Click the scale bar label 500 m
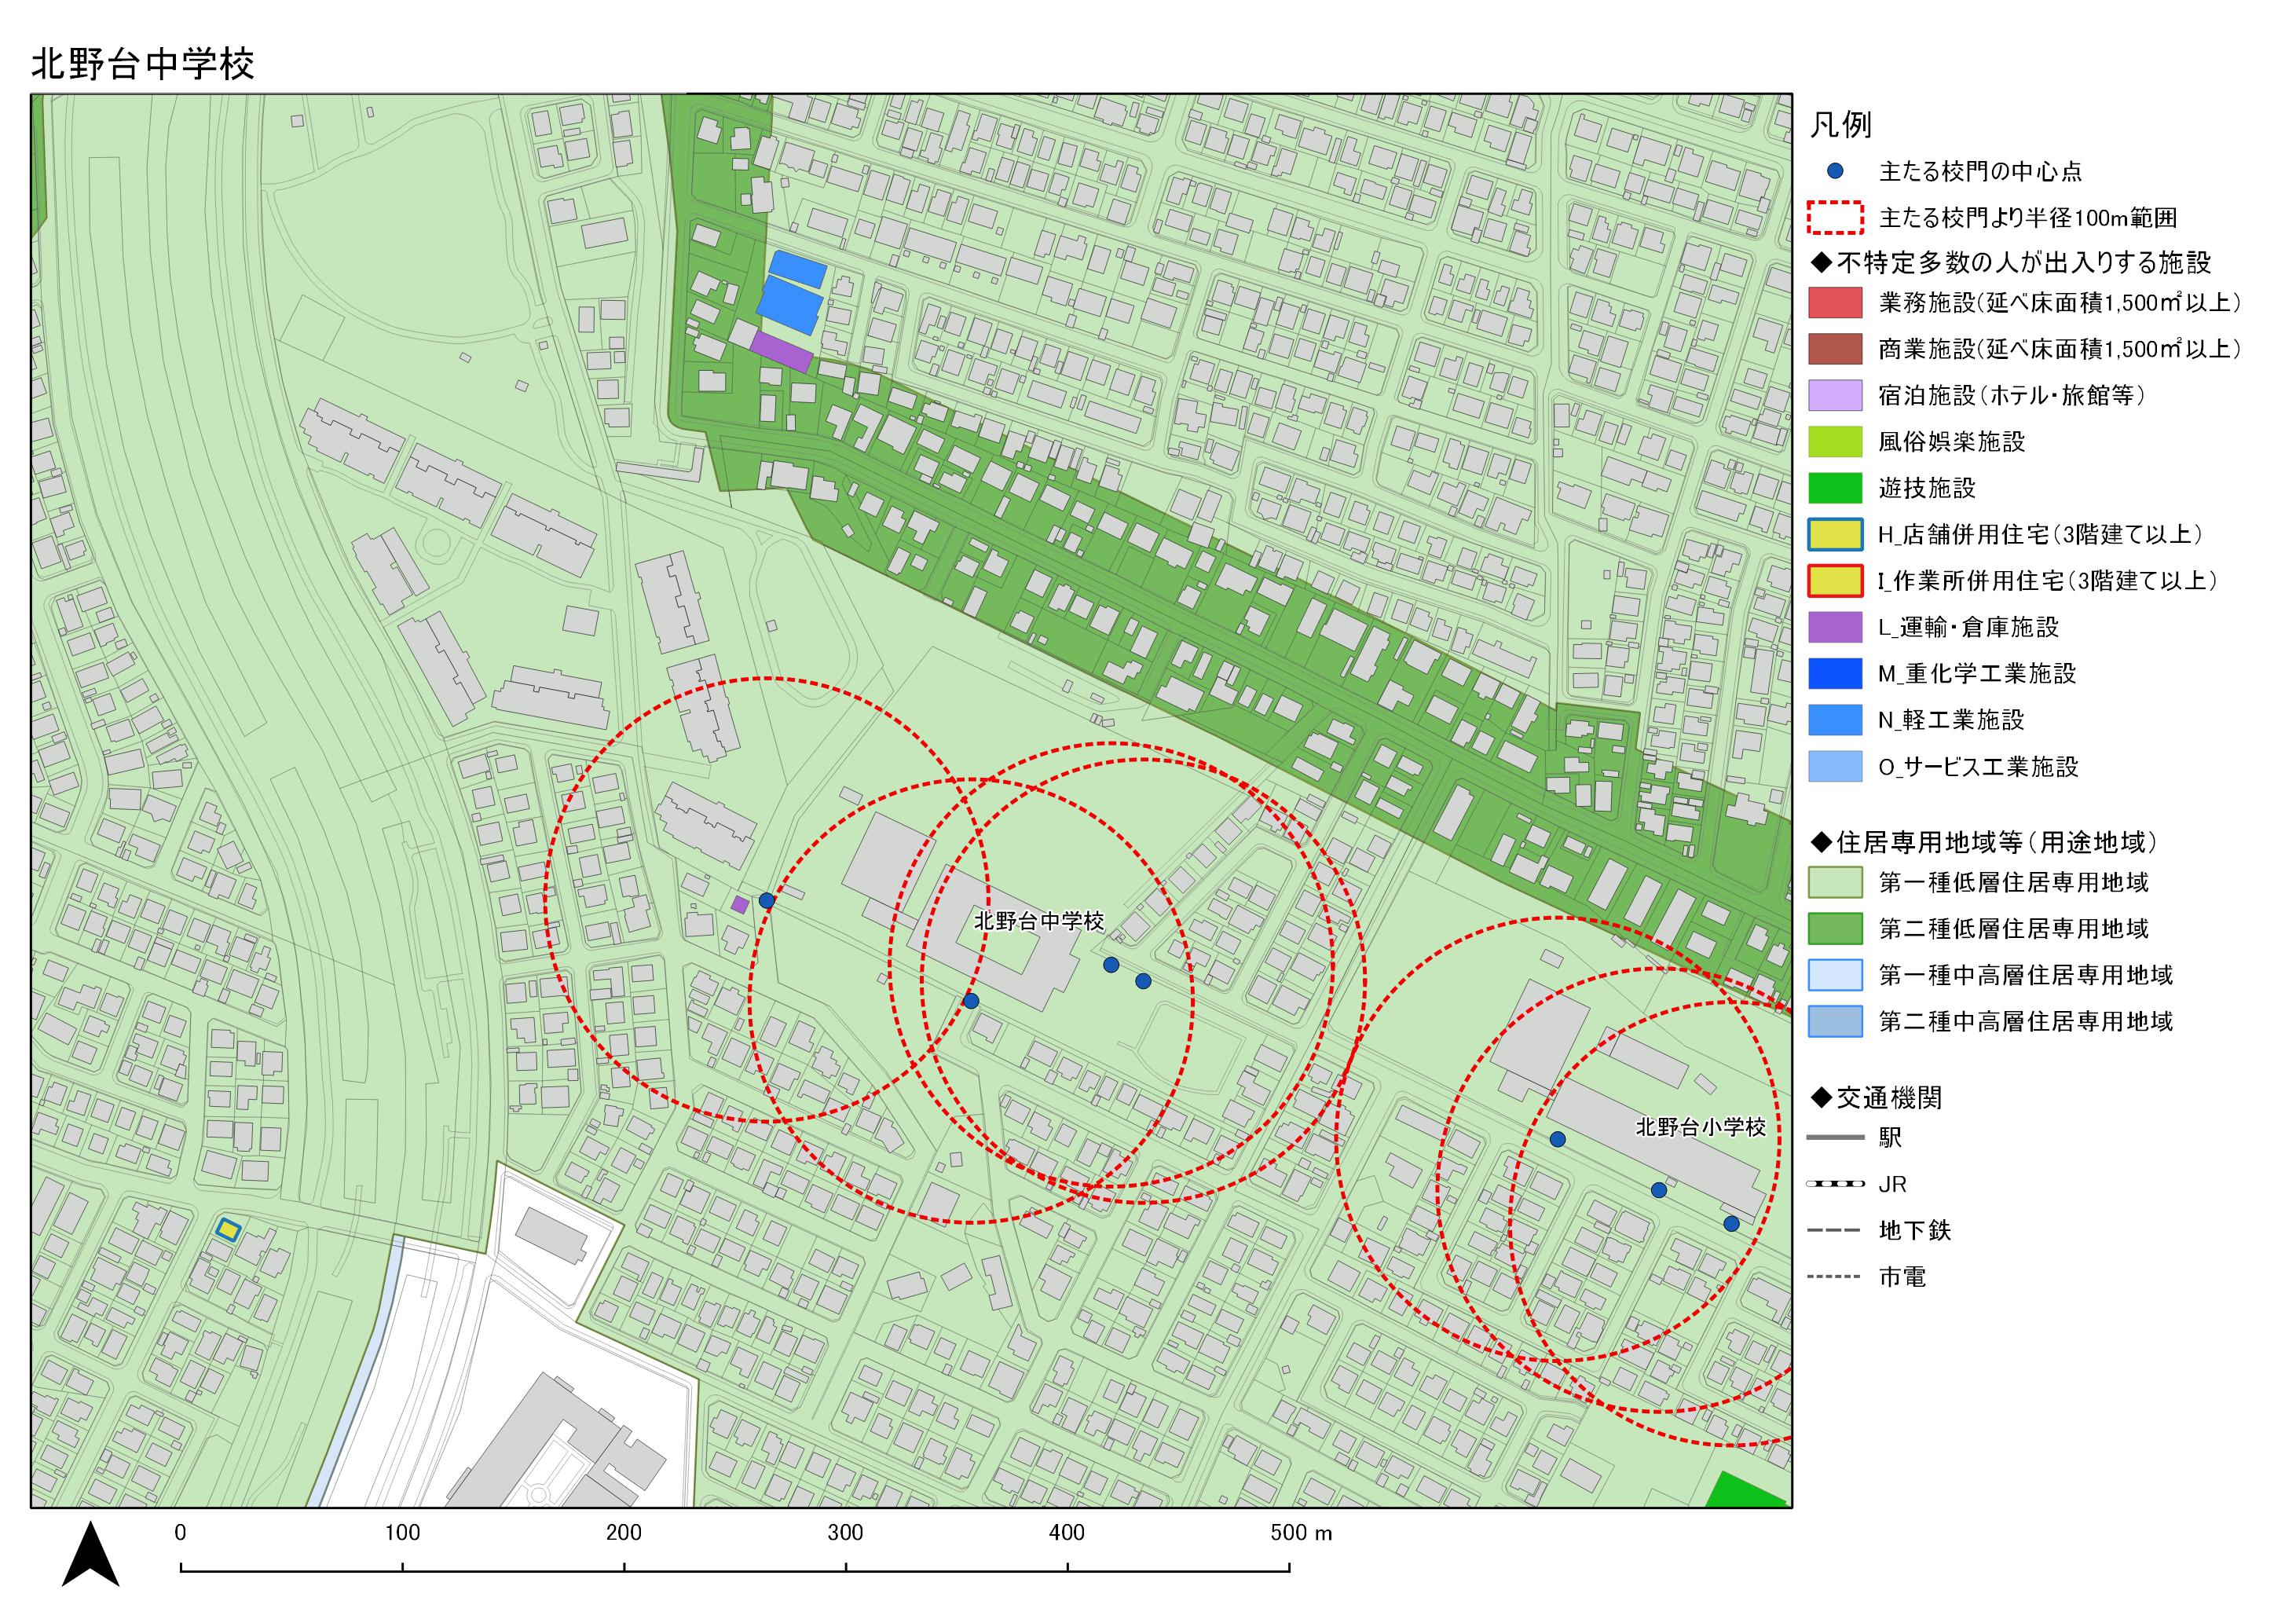 click(1301, 1532)
